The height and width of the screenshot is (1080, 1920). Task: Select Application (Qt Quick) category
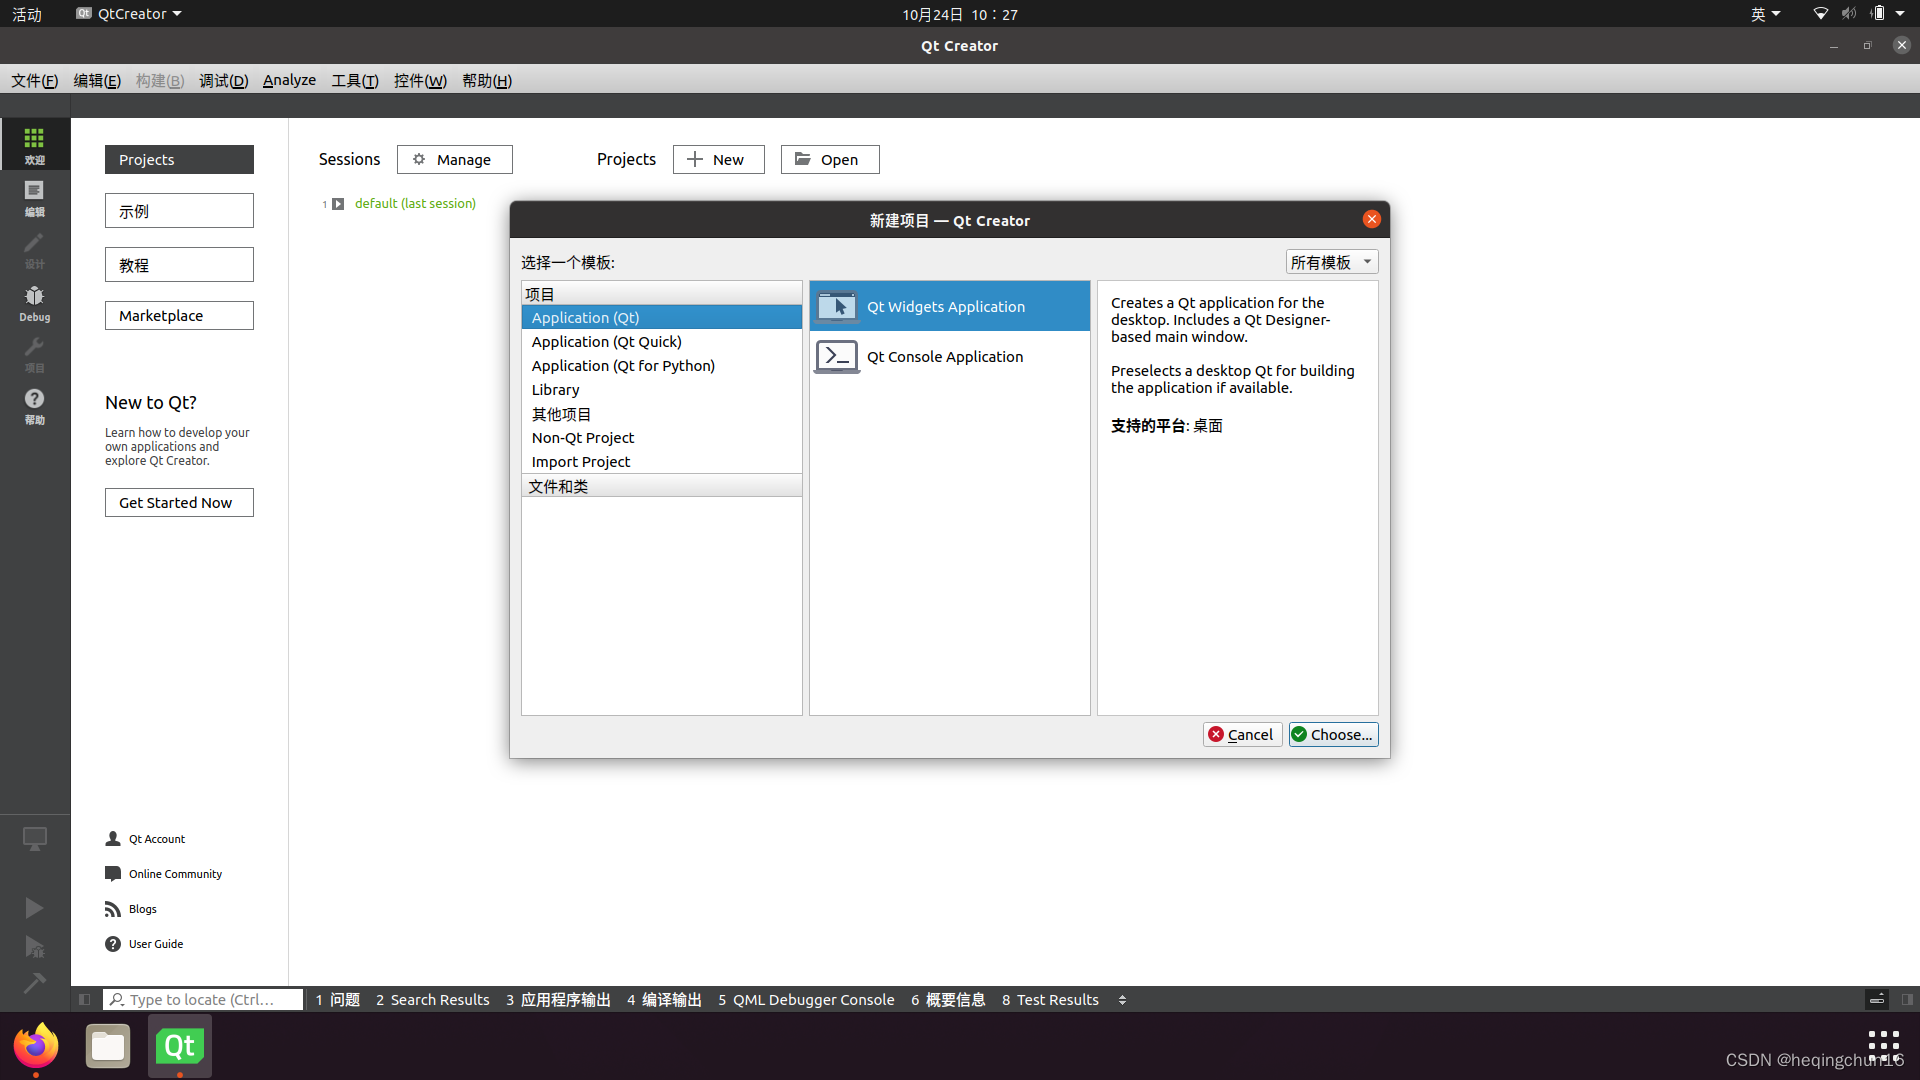[x=661, y=341]
